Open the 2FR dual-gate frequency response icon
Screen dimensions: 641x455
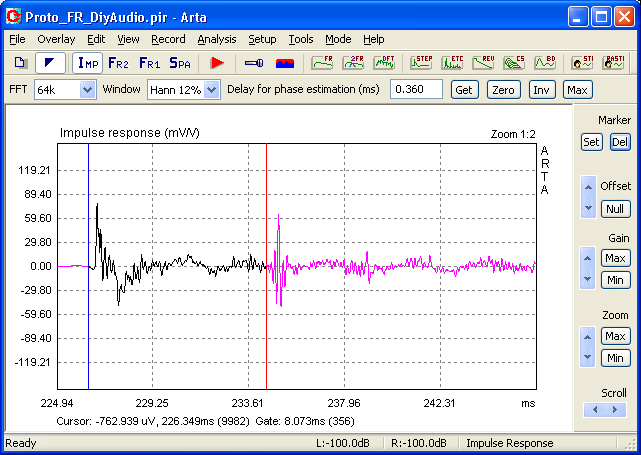tap(353, 63)
